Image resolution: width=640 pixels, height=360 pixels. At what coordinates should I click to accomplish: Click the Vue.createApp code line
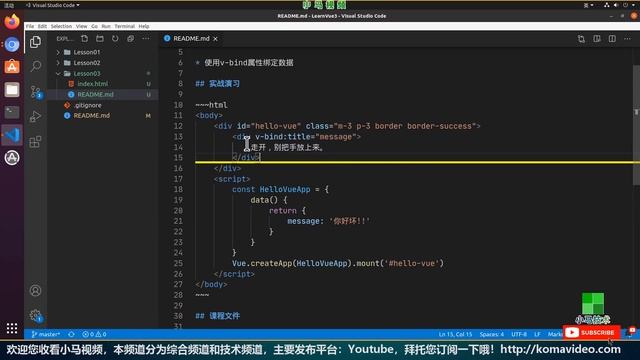pyautogui.click(x=338, y=263)
